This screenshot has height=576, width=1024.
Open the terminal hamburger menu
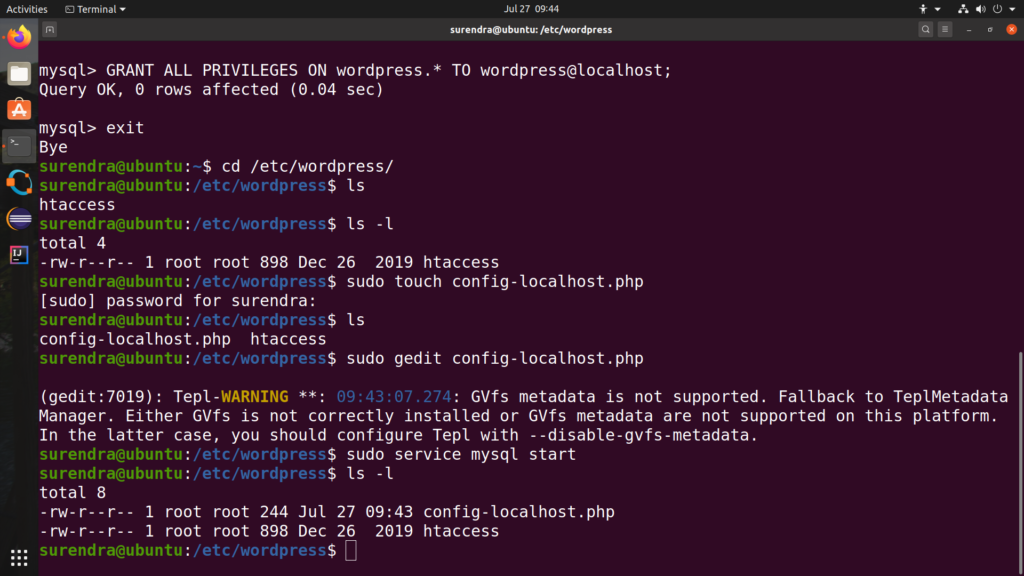pyautogui.click(x=944, y=29)
